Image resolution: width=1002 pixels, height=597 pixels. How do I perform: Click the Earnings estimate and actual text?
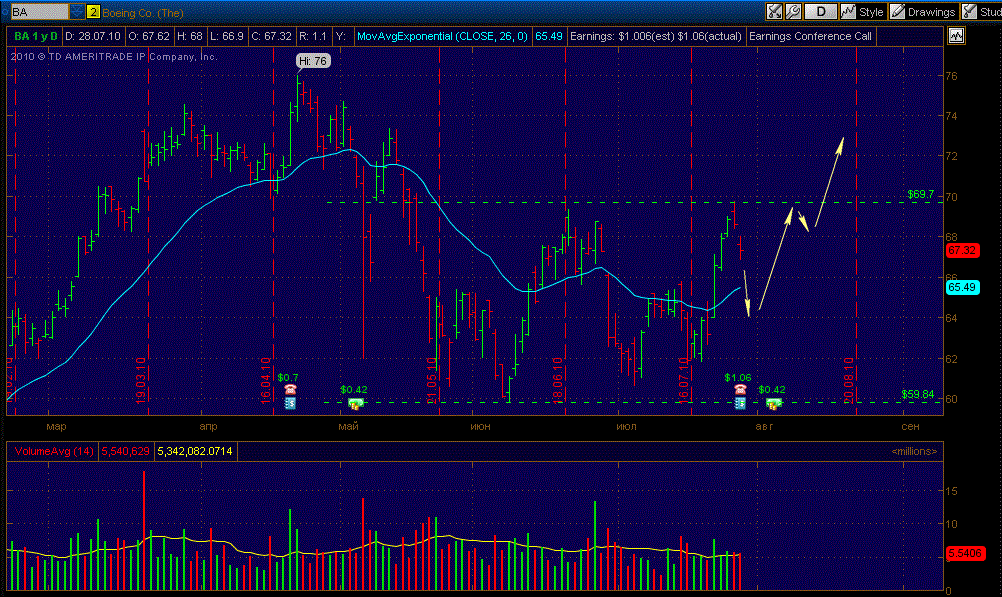656,36
